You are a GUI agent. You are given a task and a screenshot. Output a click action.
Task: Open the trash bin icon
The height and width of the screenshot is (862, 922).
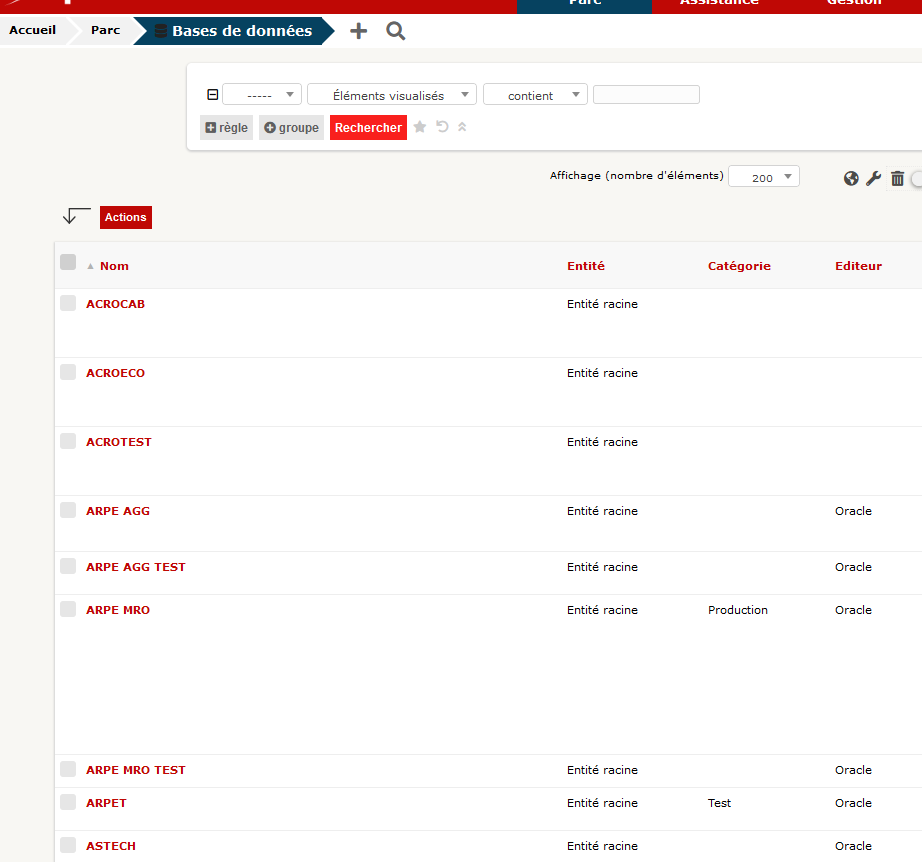tap(897, 177)
